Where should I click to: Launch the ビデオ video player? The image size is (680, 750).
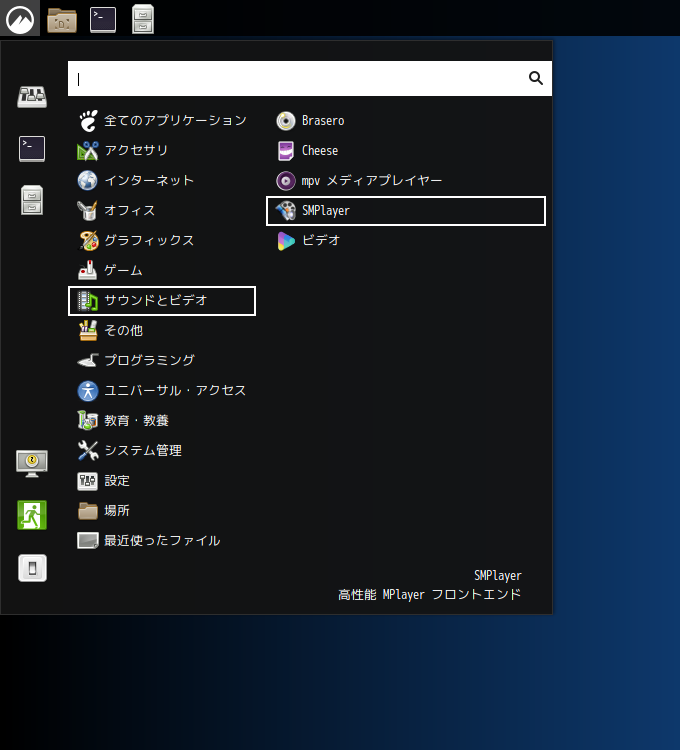(406, 241)
